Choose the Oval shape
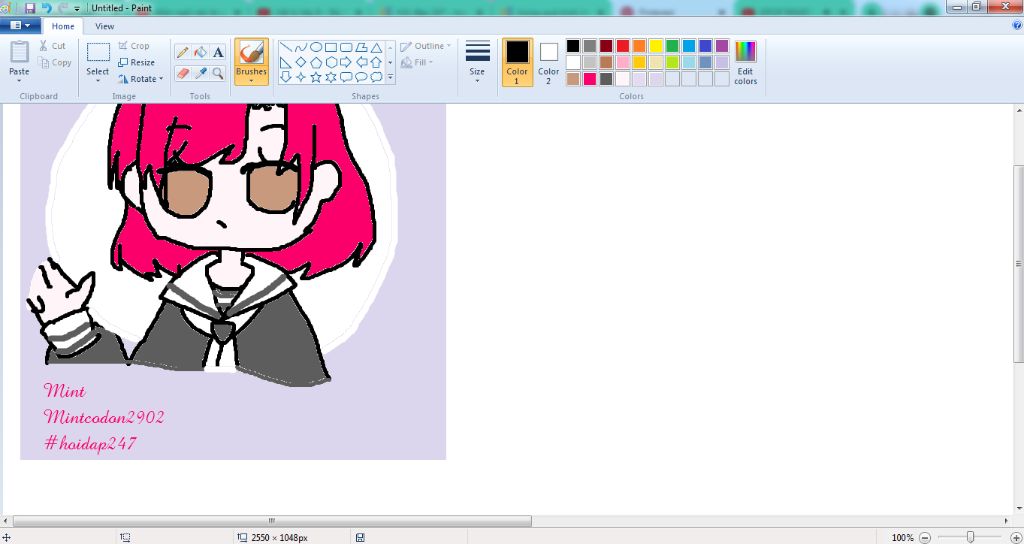The image size is (1024, 544). pyautogui.click(x=315, y=48)
